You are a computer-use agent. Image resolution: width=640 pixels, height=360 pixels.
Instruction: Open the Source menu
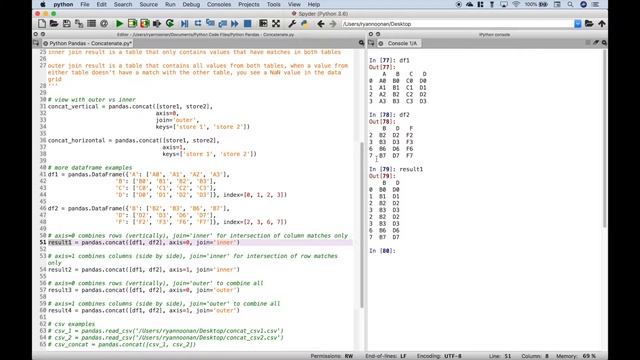[x=149, y=4]
